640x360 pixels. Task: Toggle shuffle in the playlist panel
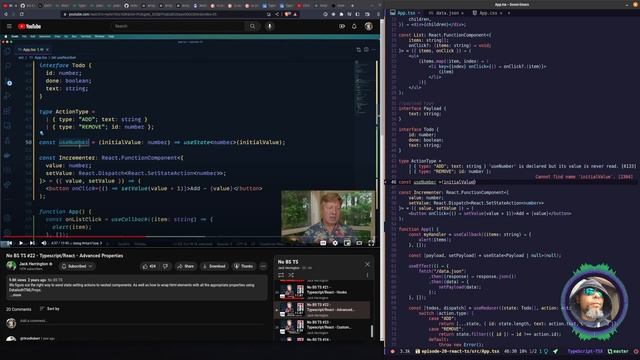[291, 275]
